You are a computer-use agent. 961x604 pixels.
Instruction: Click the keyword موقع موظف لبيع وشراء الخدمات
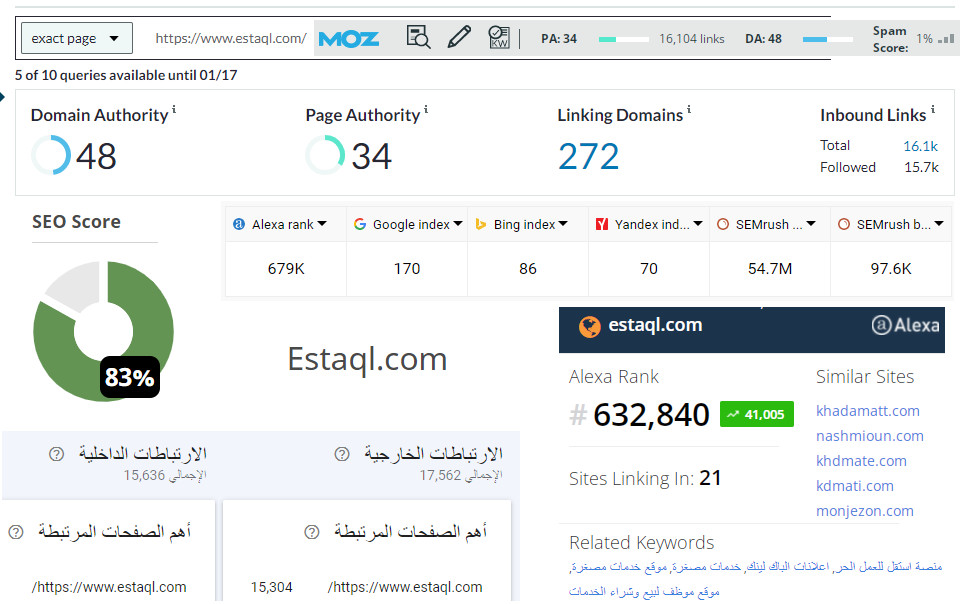pos(644,592)
